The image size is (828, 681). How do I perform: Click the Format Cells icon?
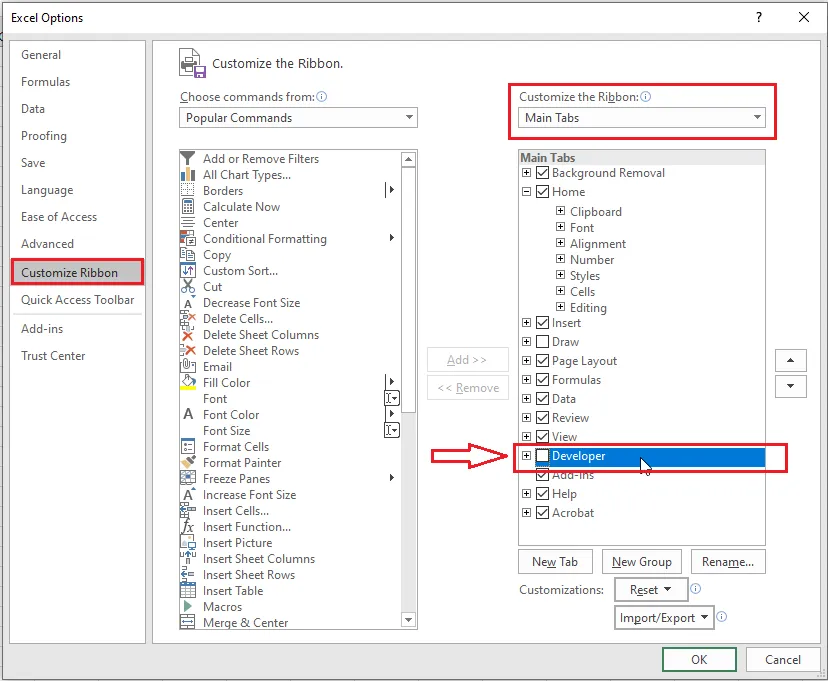[x=187, y=446]
